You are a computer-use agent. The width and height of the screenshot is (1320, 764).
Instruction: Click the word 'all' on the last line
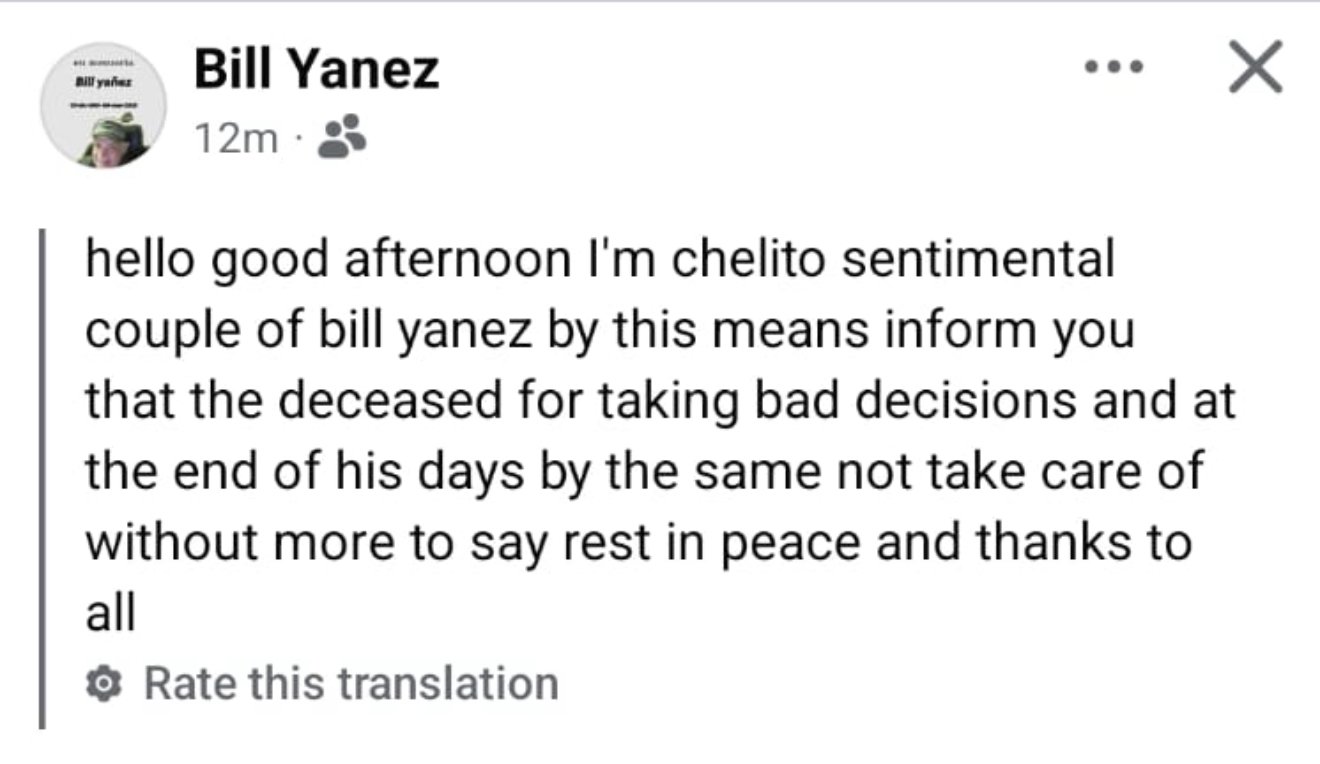click(109, 613)
